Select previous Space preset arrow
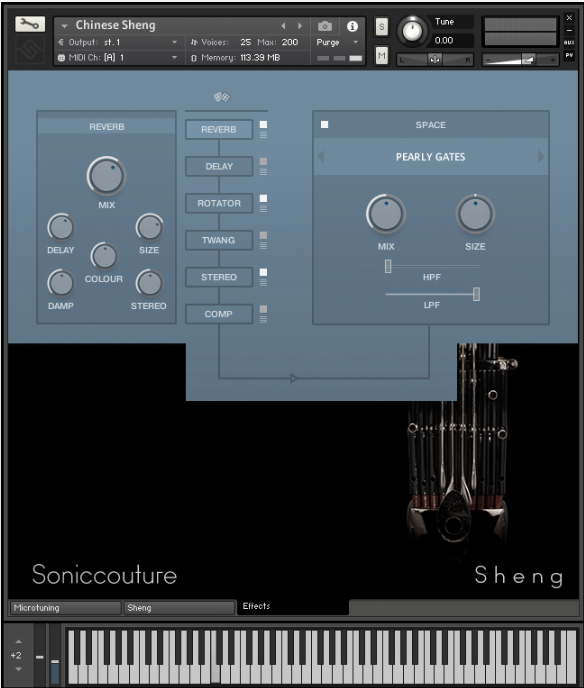The image size is (584, 688). click(321, 156)
